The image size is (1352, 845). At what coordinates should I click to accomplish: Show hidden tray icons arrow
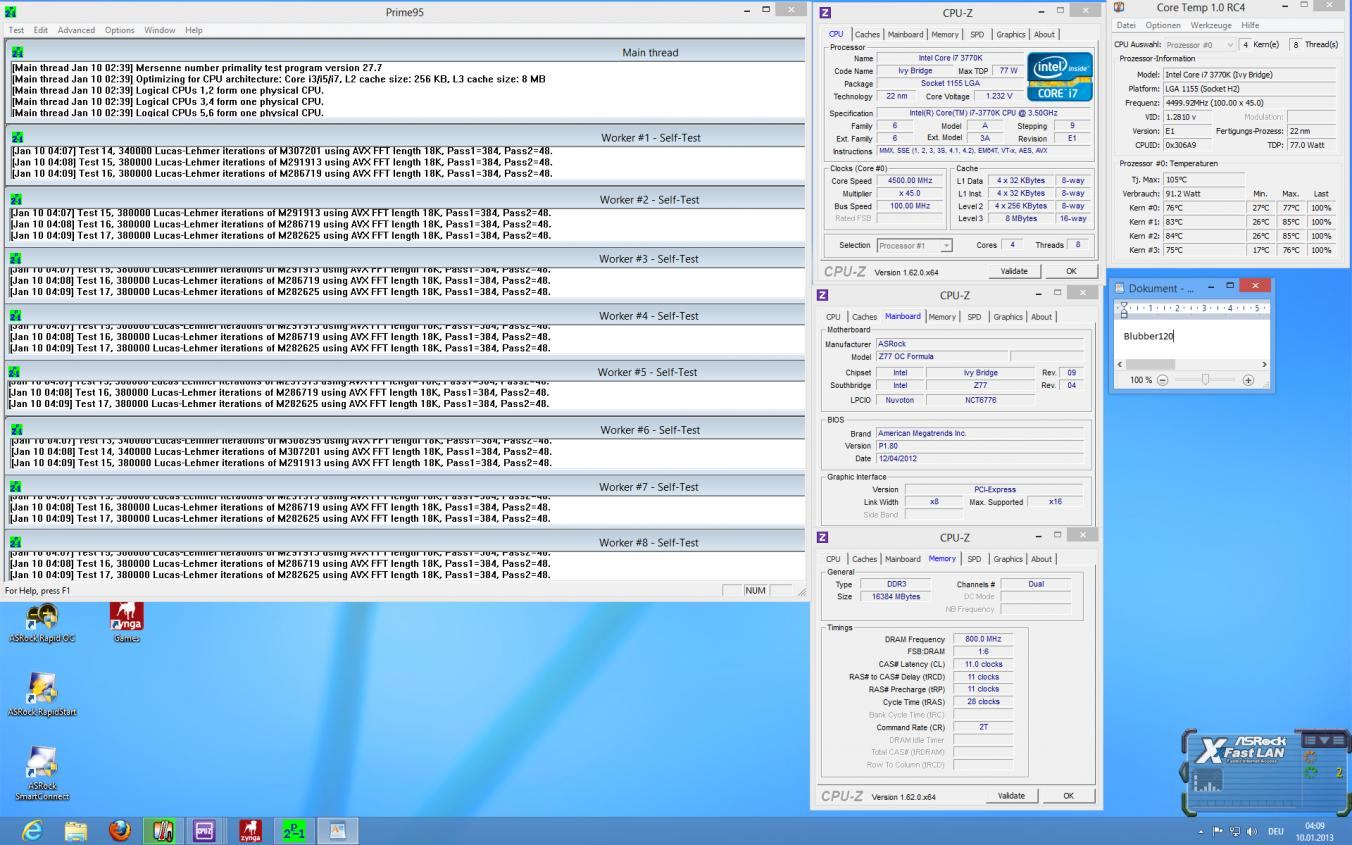point(1201,831)
